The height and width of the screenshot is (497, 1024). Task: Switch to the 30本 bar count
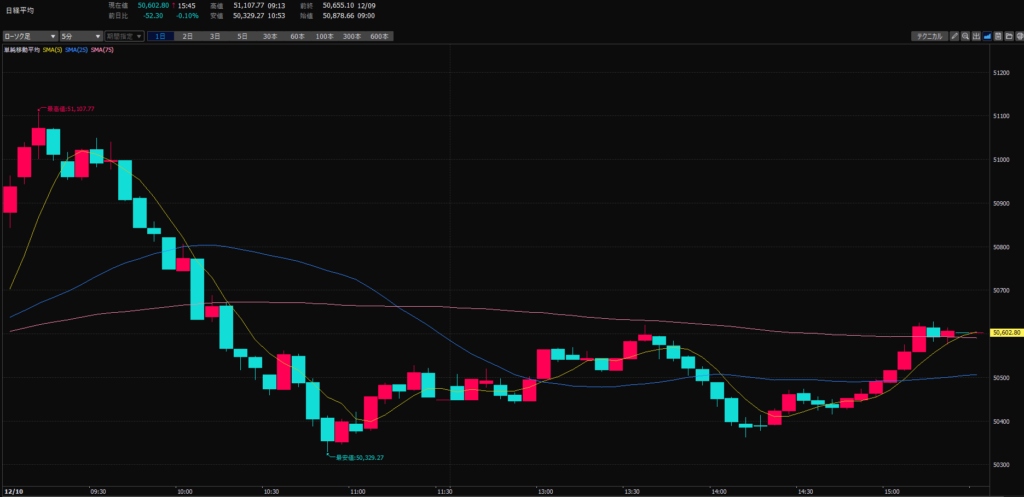[270, 36]
